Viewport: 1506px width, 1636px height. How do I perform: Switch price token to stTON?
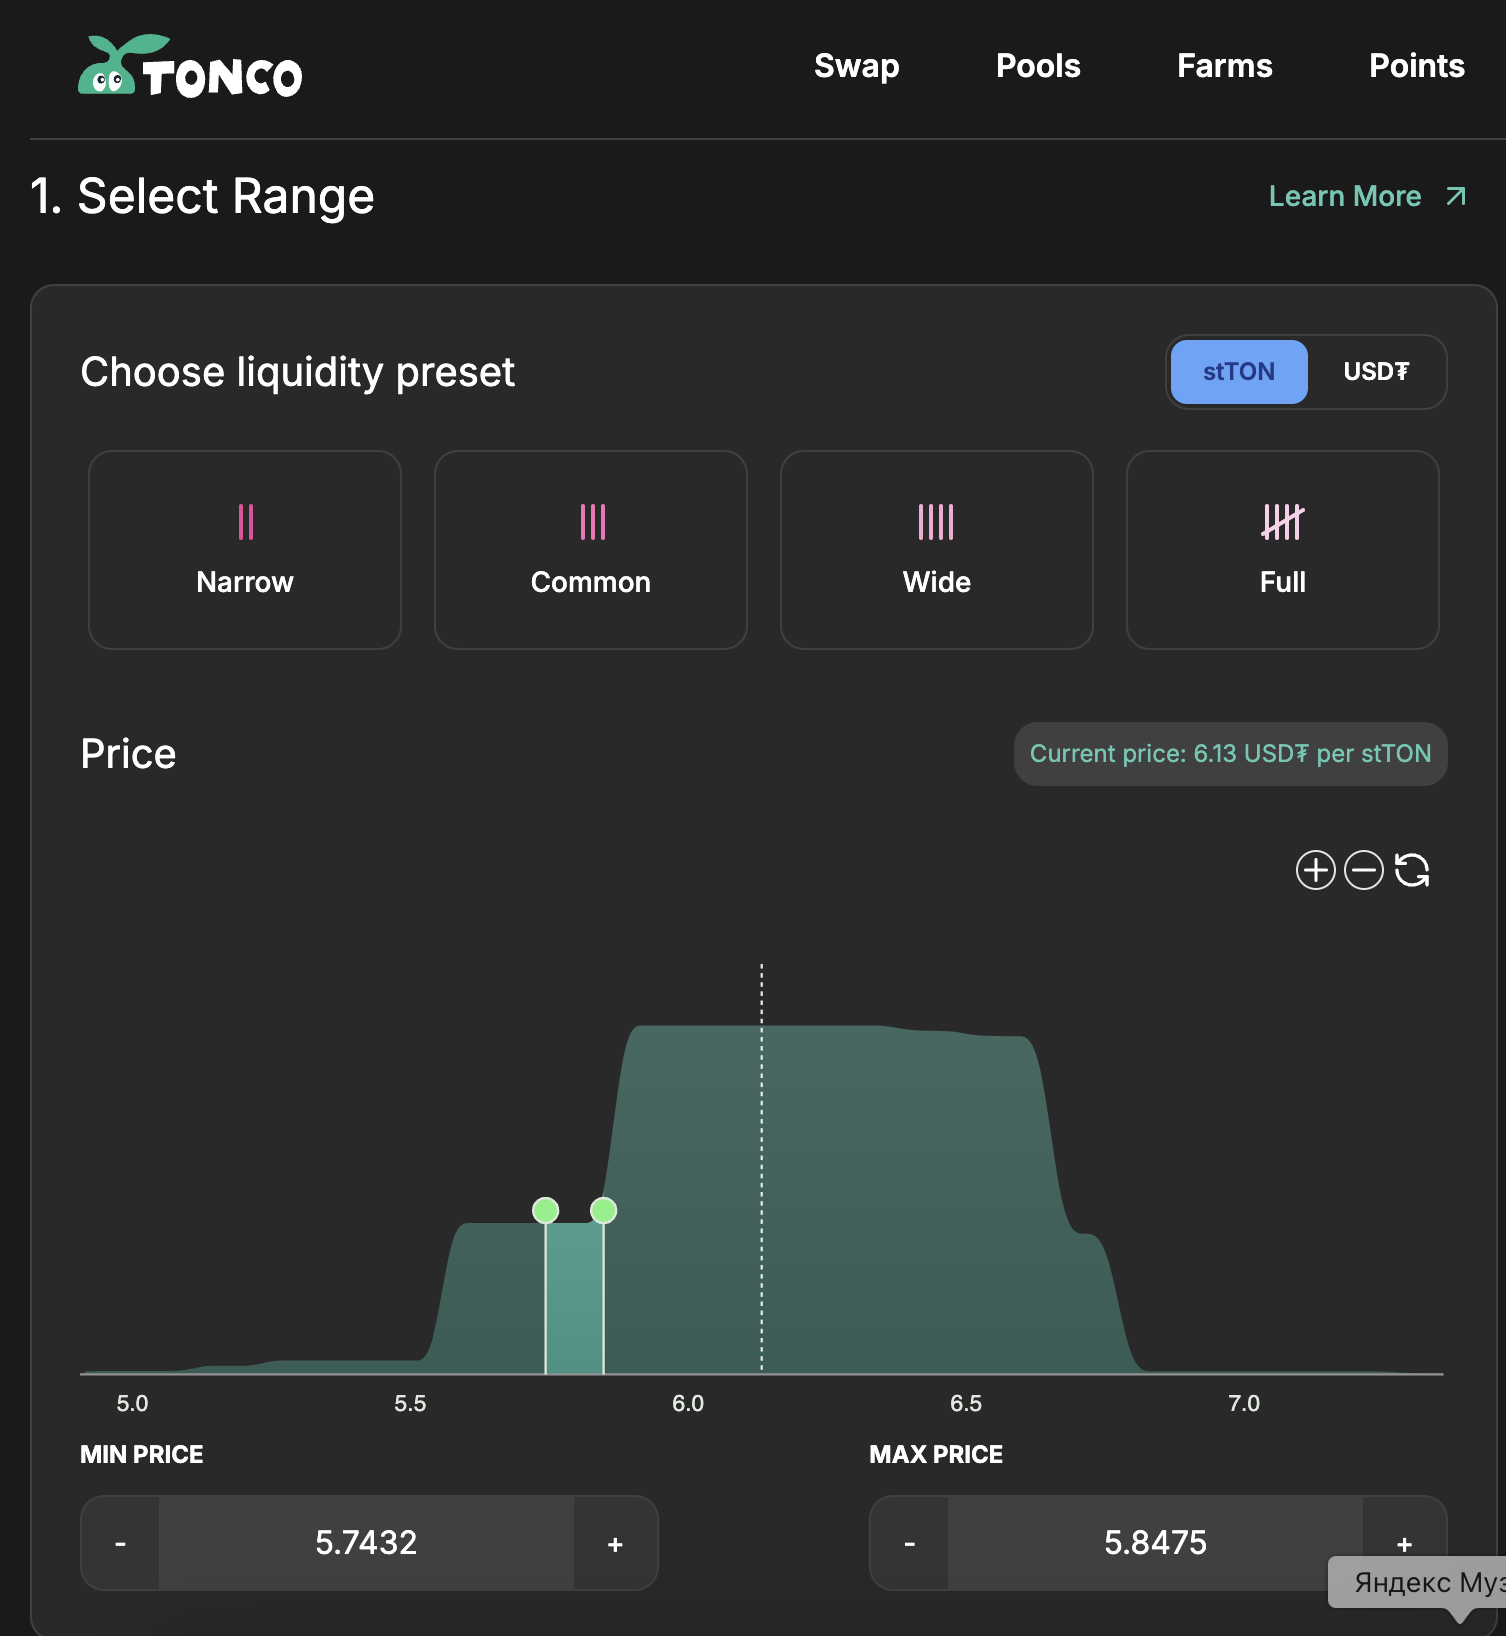tap(1239, 372)
